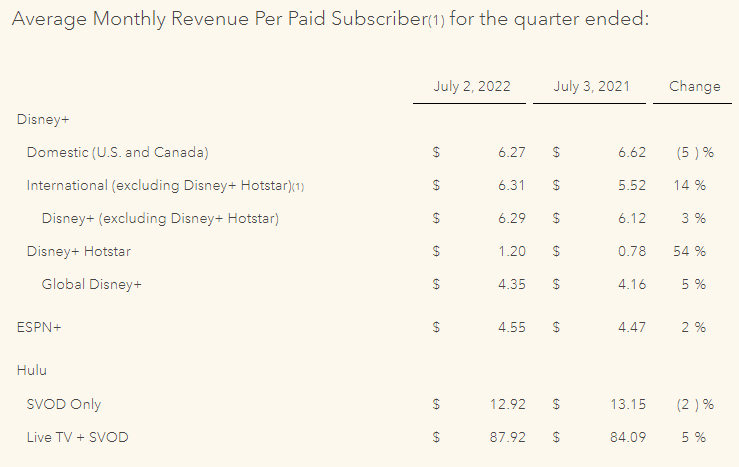
Task: Click the 6.27 Domestic value
Action: 512,152
